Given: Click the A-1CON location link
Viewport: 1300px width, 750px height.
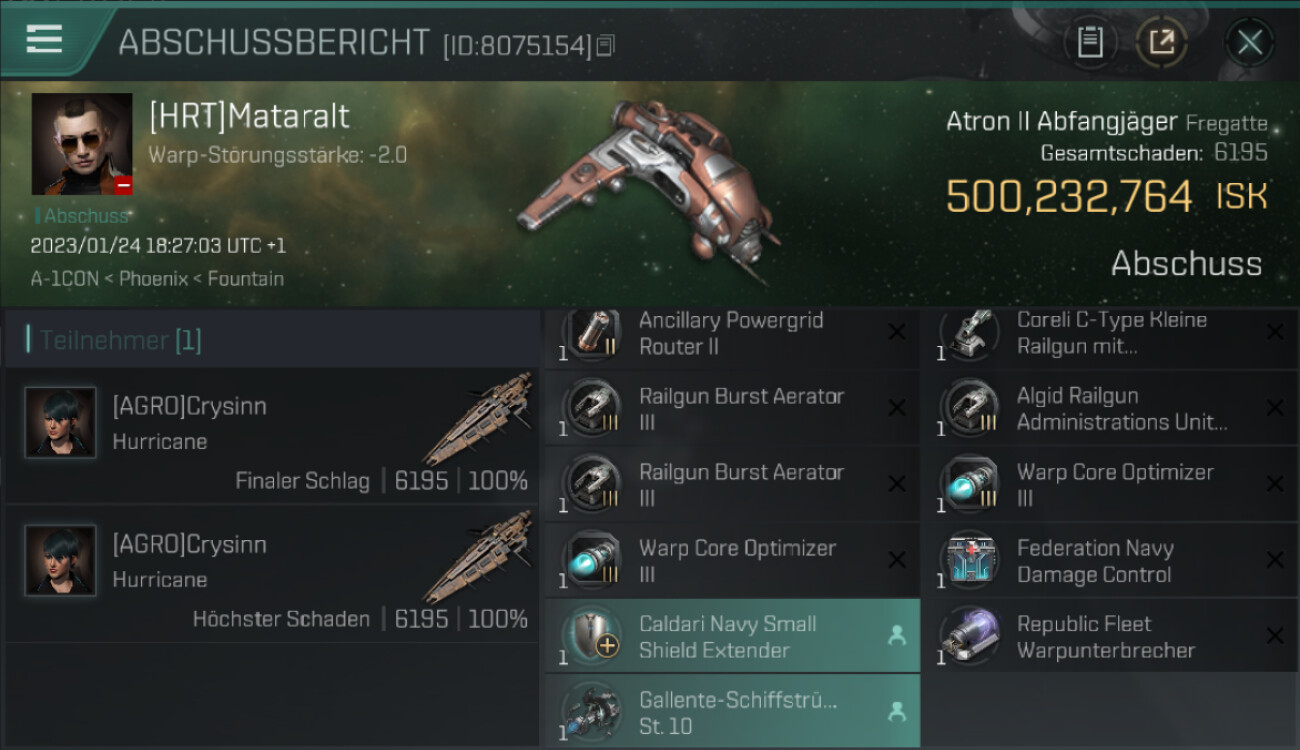Looking at the screenshot, I should click(65, 279).
